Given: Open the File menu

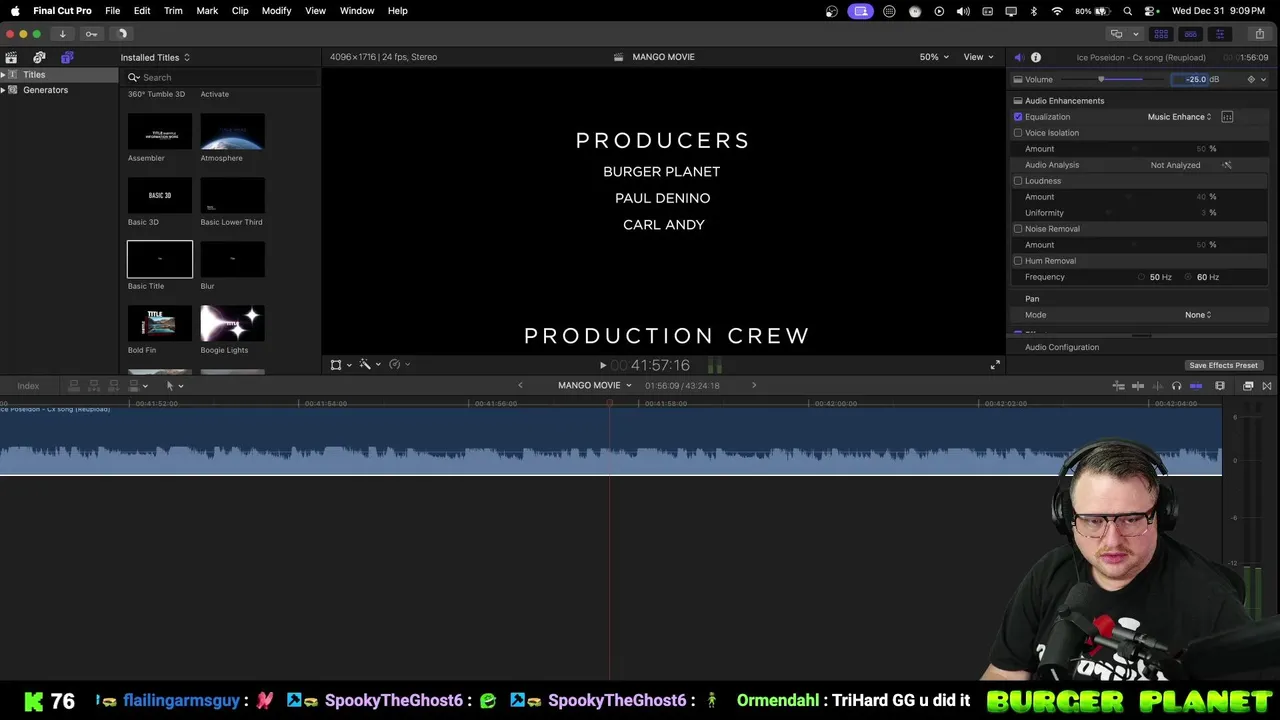Looking at the screenshot, I should click(x=113, y=11).
